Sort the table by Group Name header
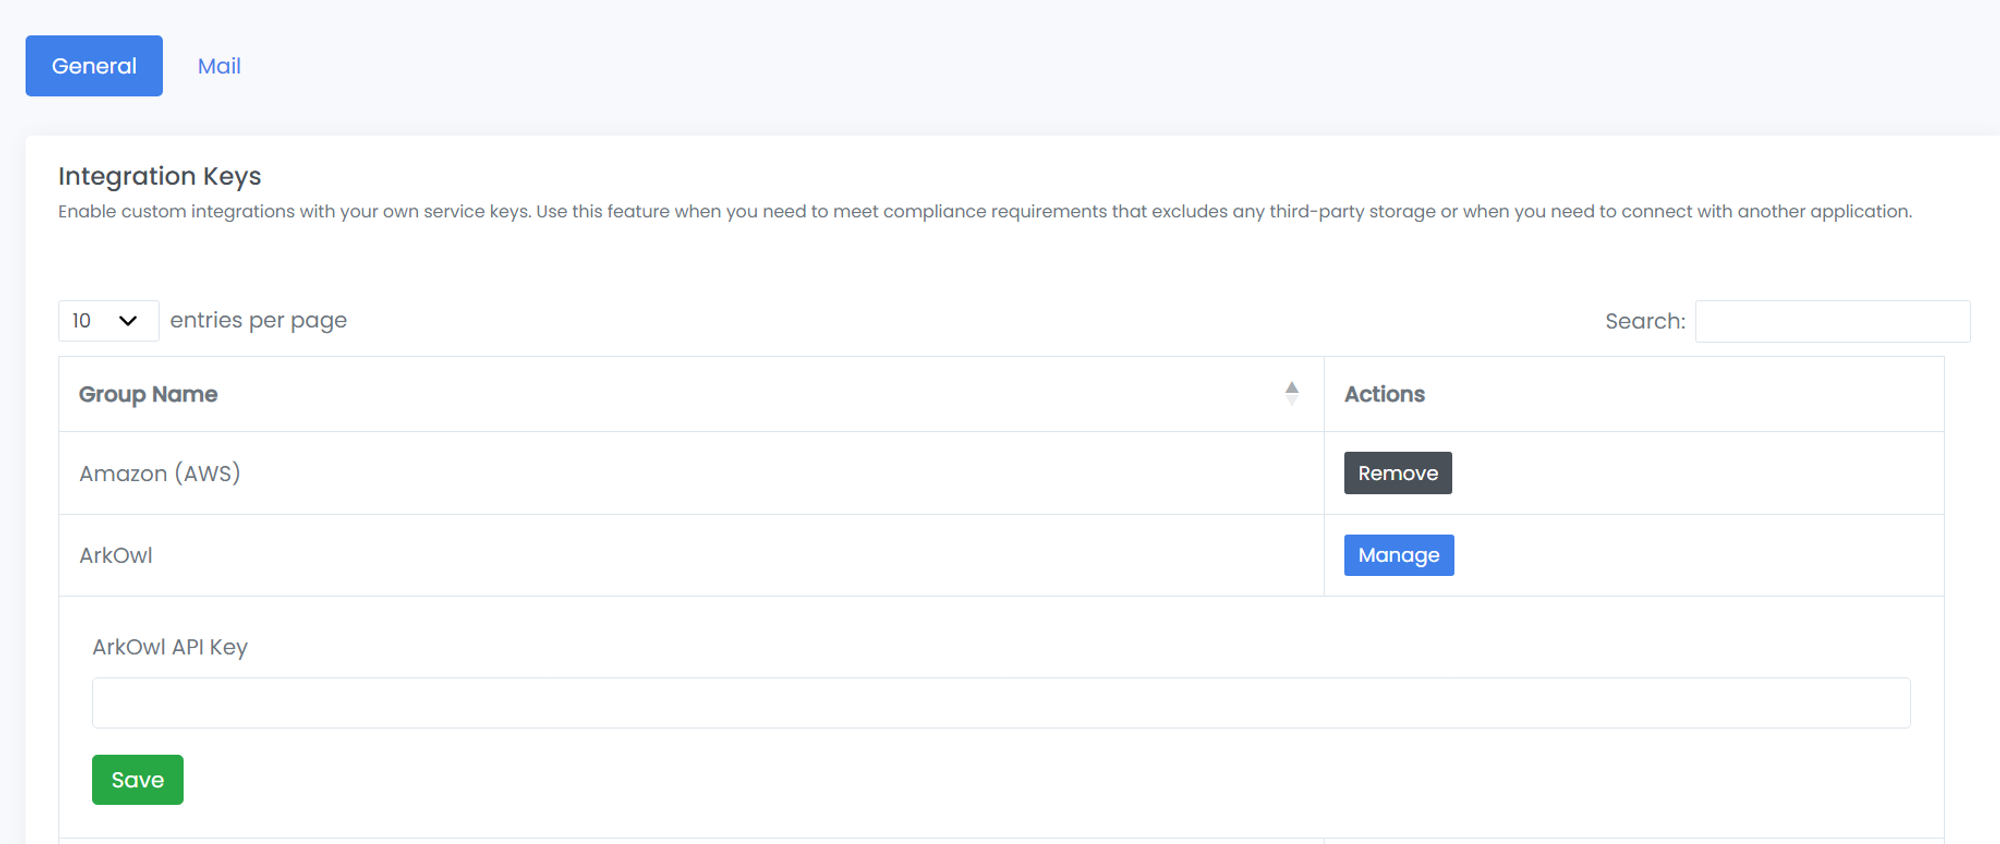 148,394
